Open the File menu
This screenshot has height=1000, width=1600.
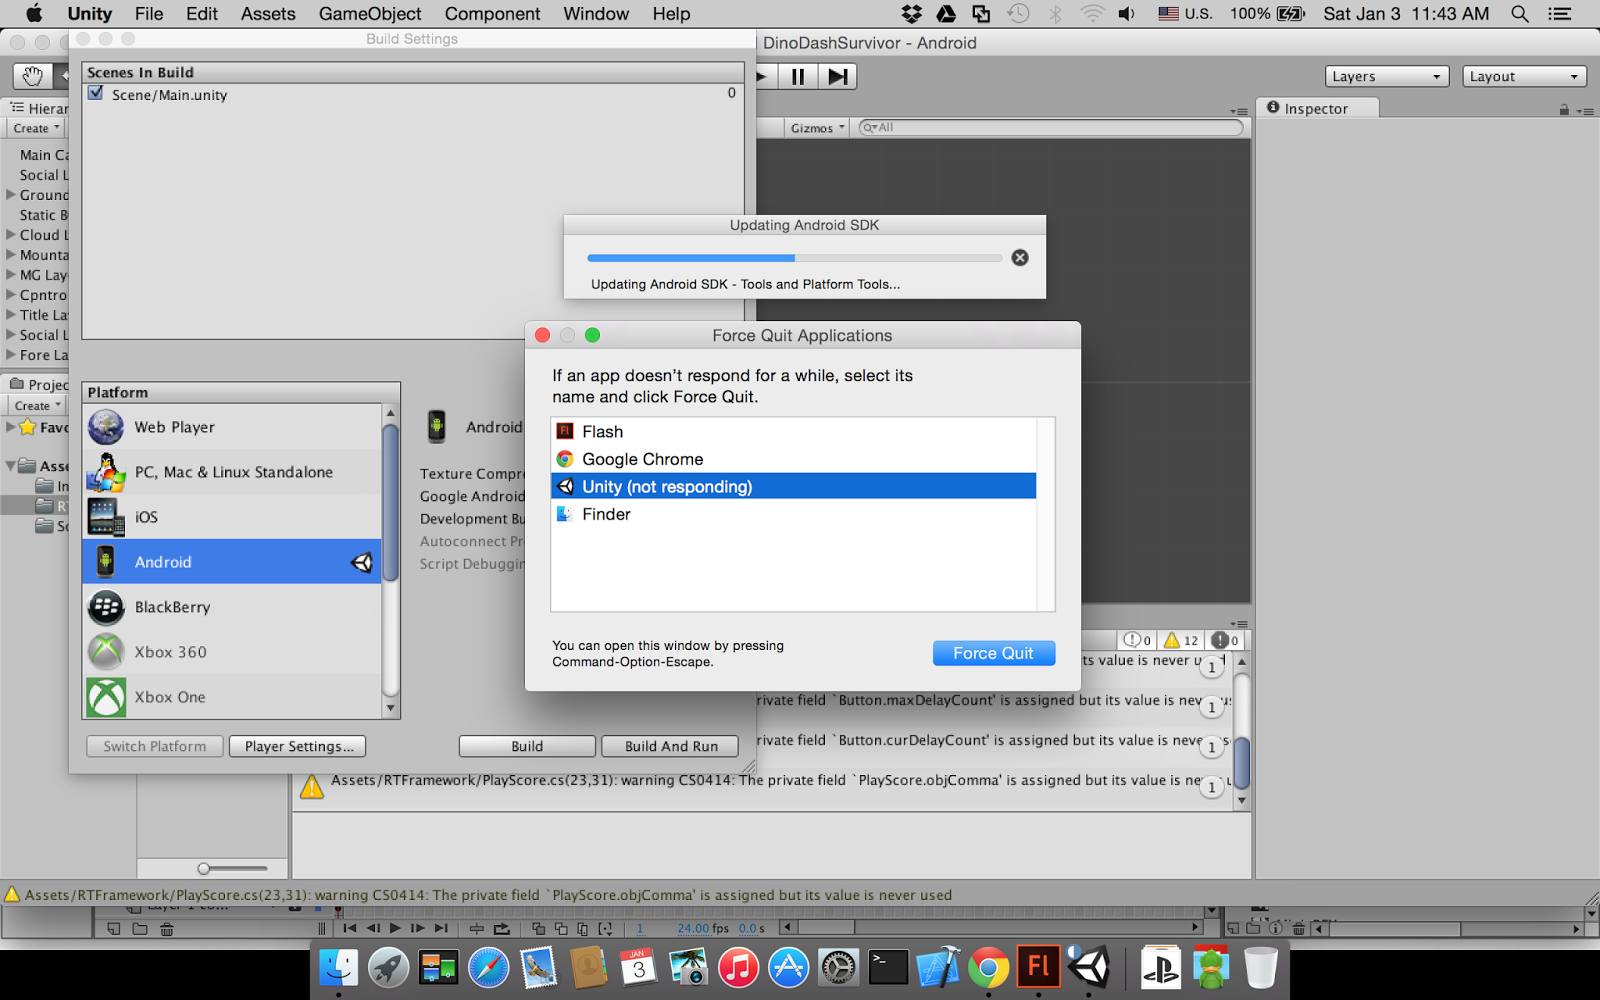point(149,14)
